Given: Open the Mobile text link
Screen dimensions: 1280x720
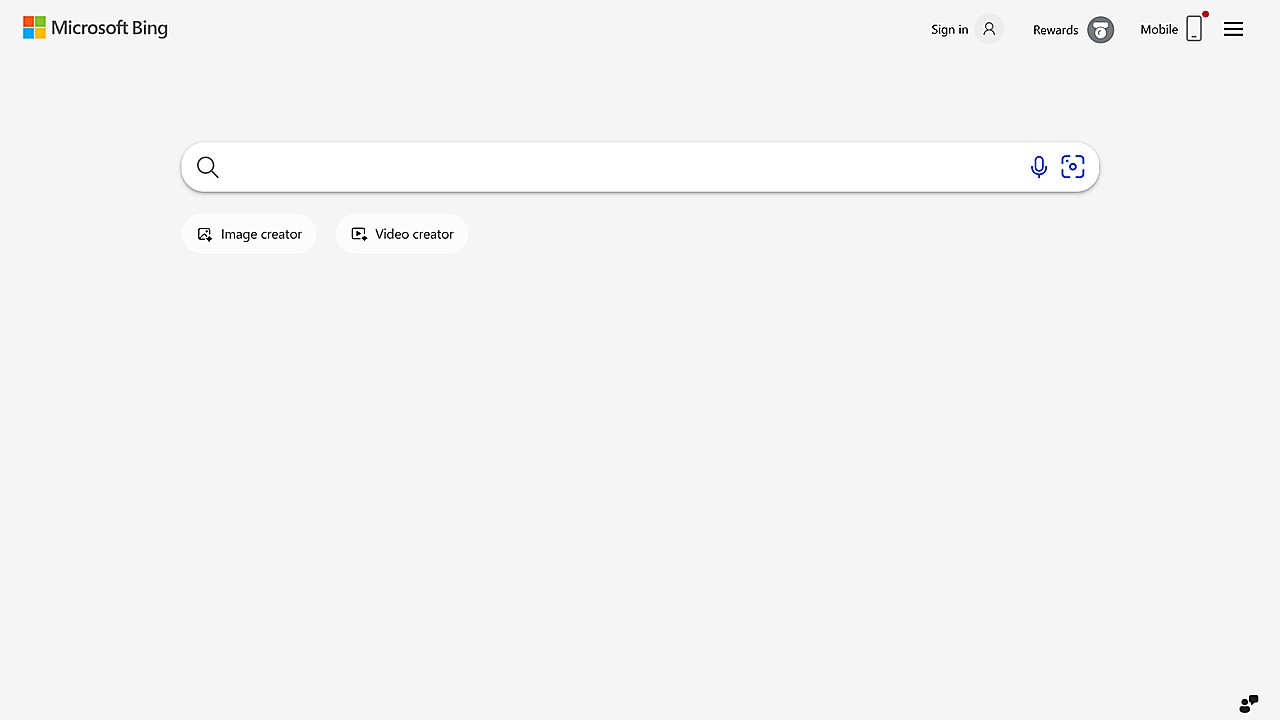Looking at the screenshot, I should (x=1159, y=29).
